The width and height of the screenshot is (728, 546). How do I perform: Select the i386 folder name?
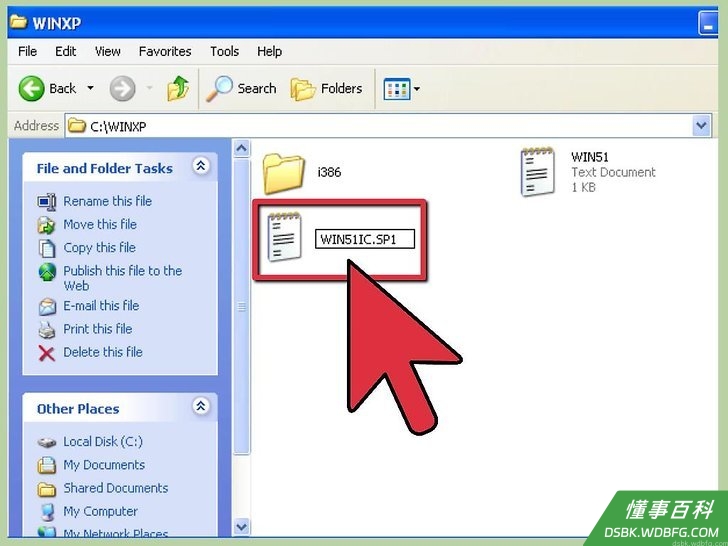329,172
